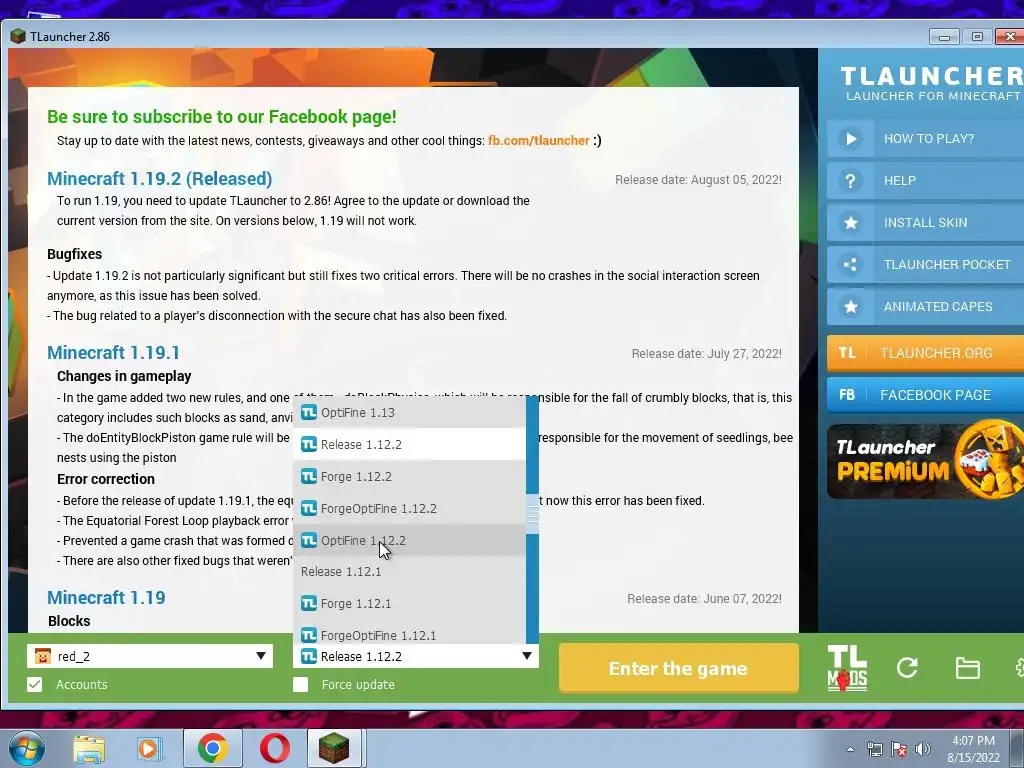The width and height of the screenshot is (1024, 768).
Task: Open File Explorer from the taskbar
Action: pyautogui.click(x=89, y=748)
